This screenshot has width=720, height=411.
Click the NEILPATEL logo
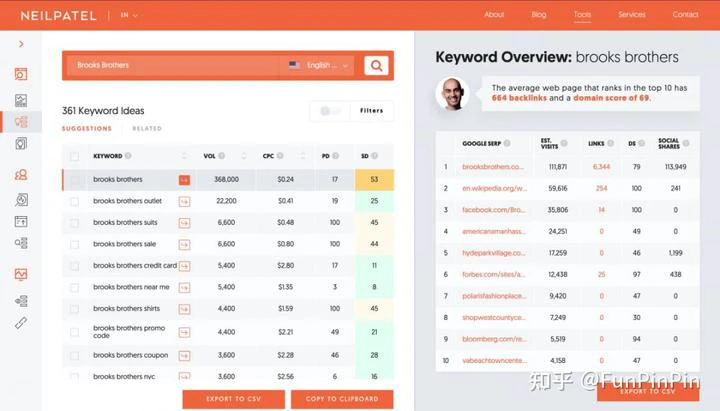pyautogui.click(x=58, y=16)
